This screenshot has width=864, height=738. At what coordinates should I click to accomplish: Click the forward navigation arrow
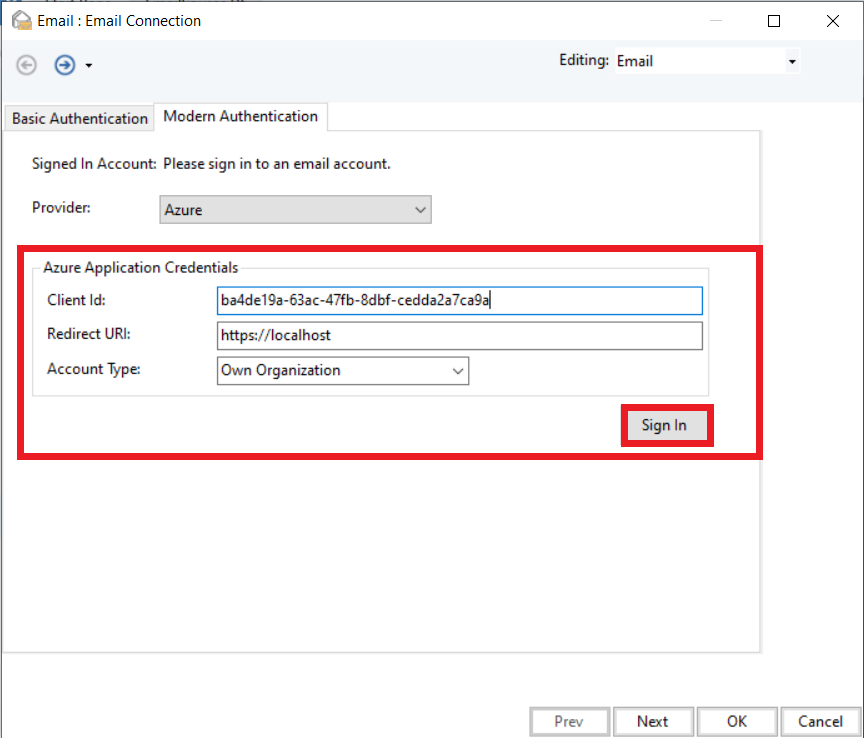pos(65,65)
